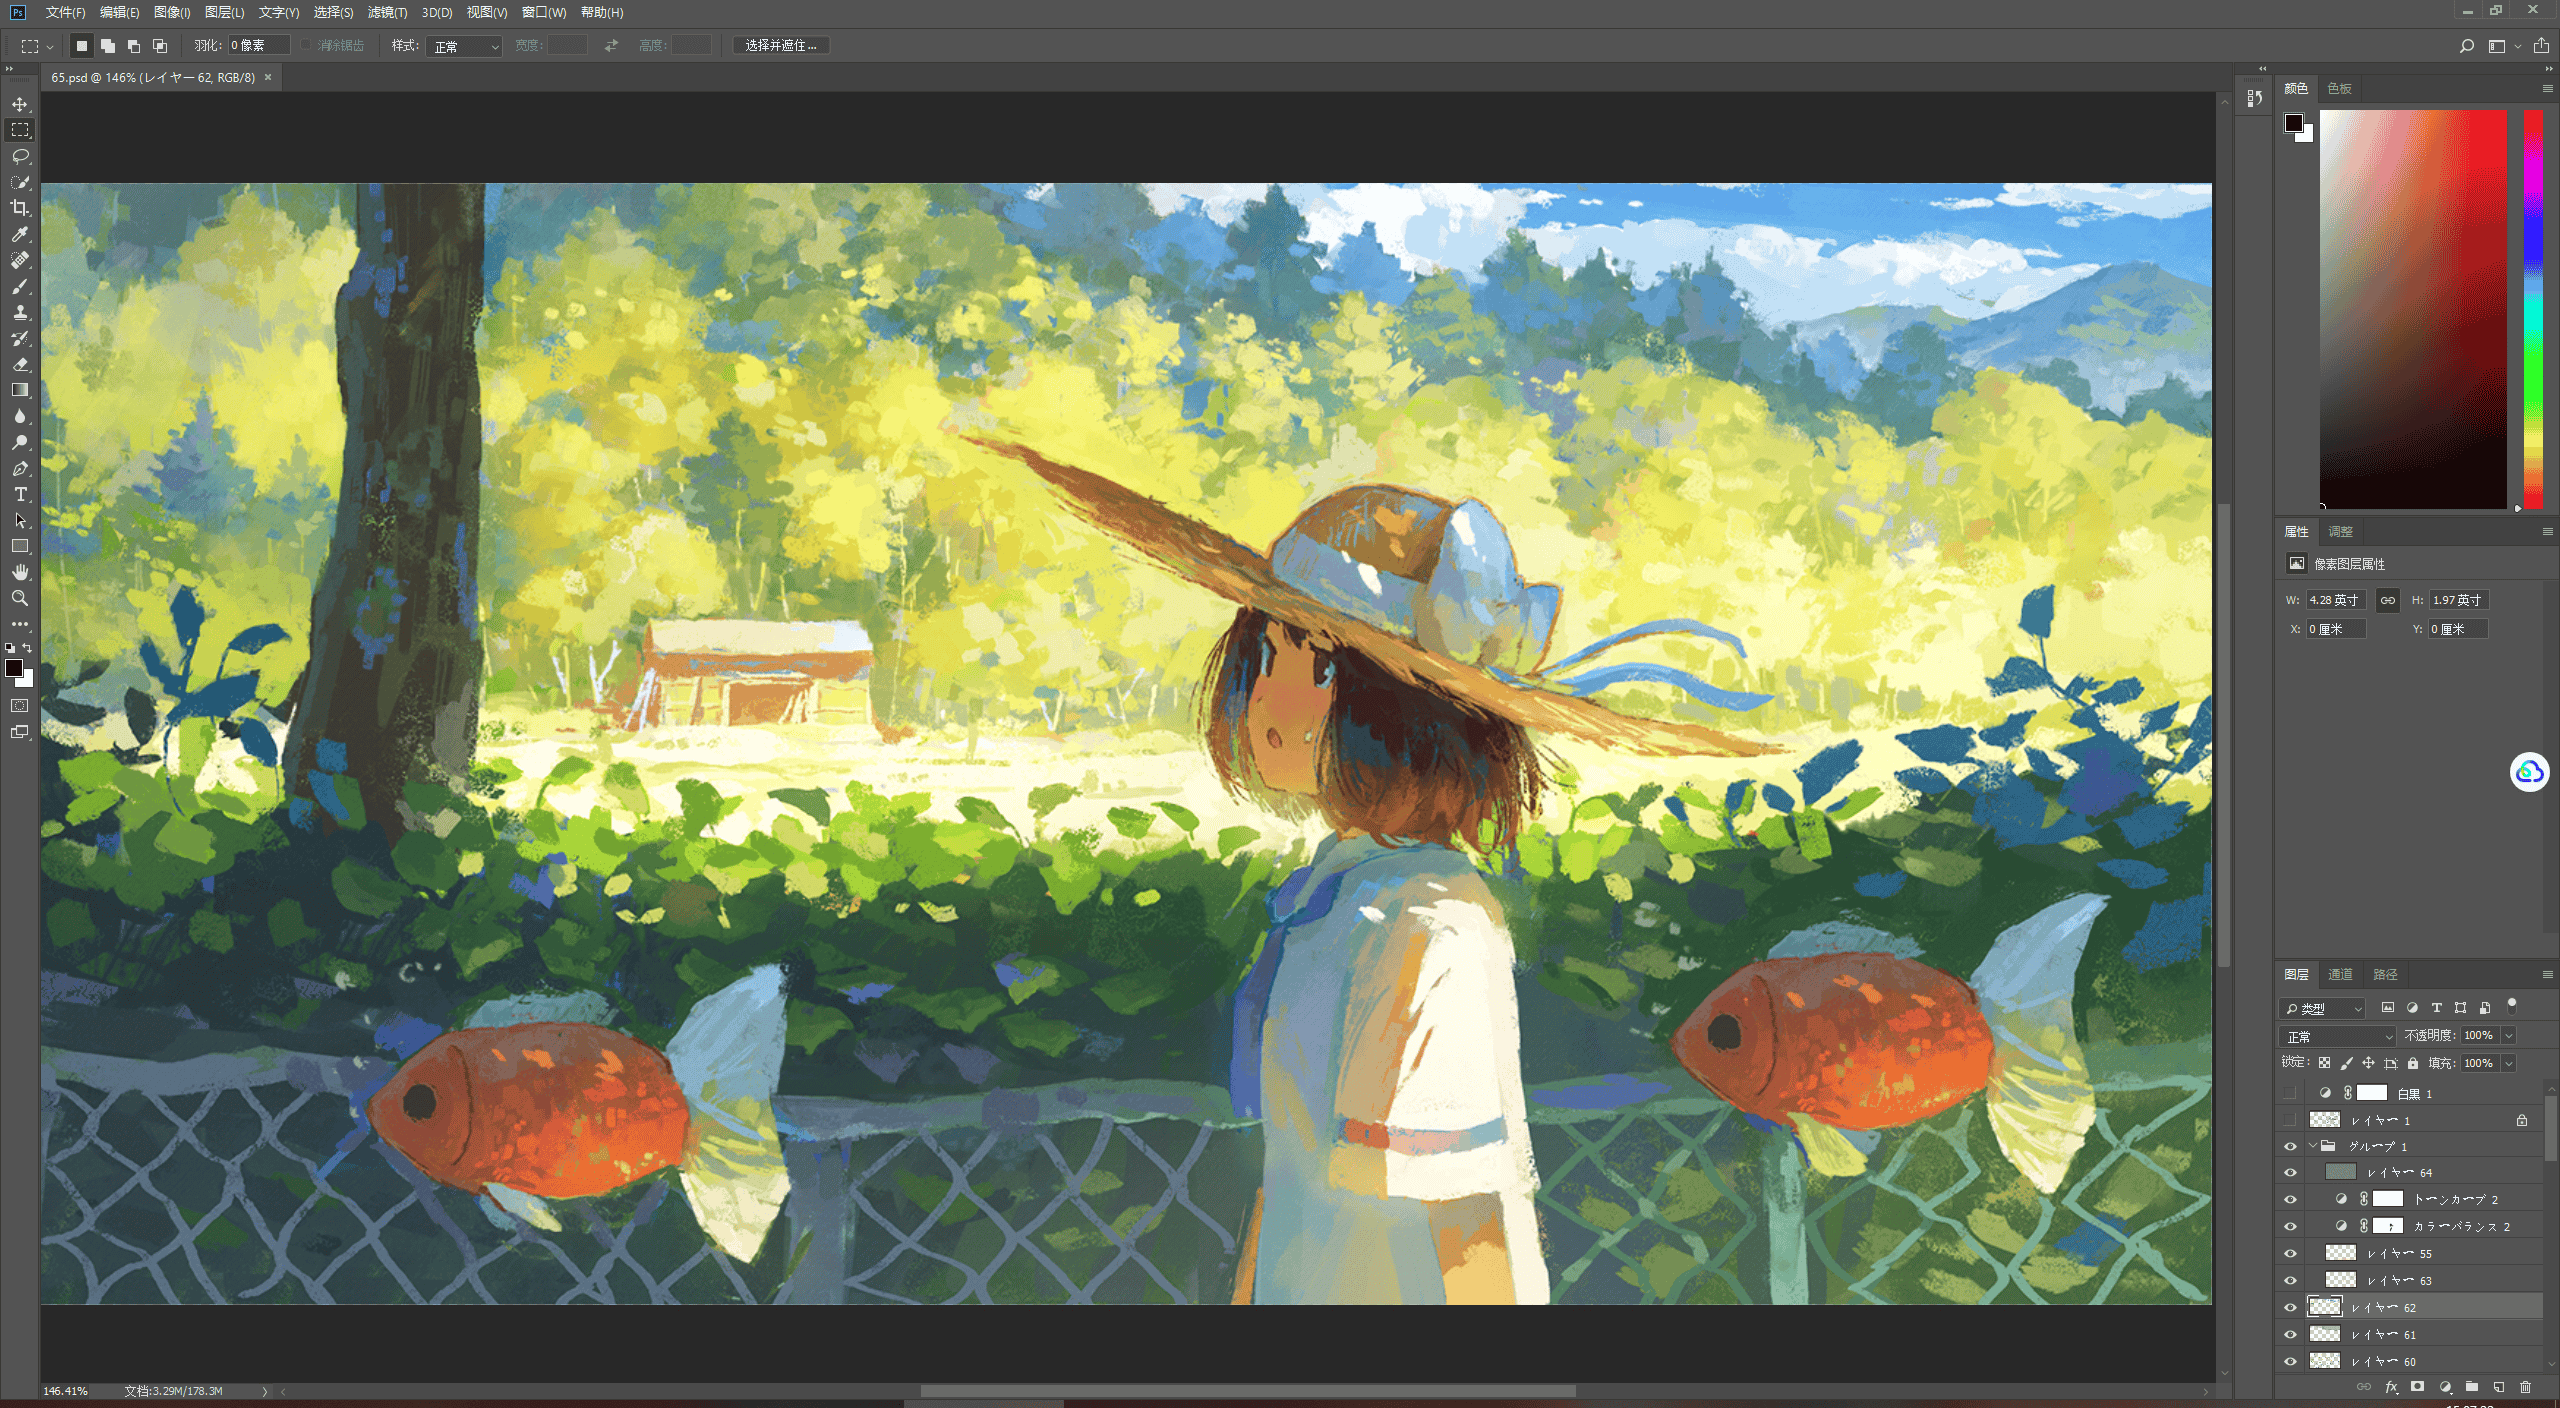Create a new layer with the new layer icon

pyautogui.click(x=2499, y=1387)
